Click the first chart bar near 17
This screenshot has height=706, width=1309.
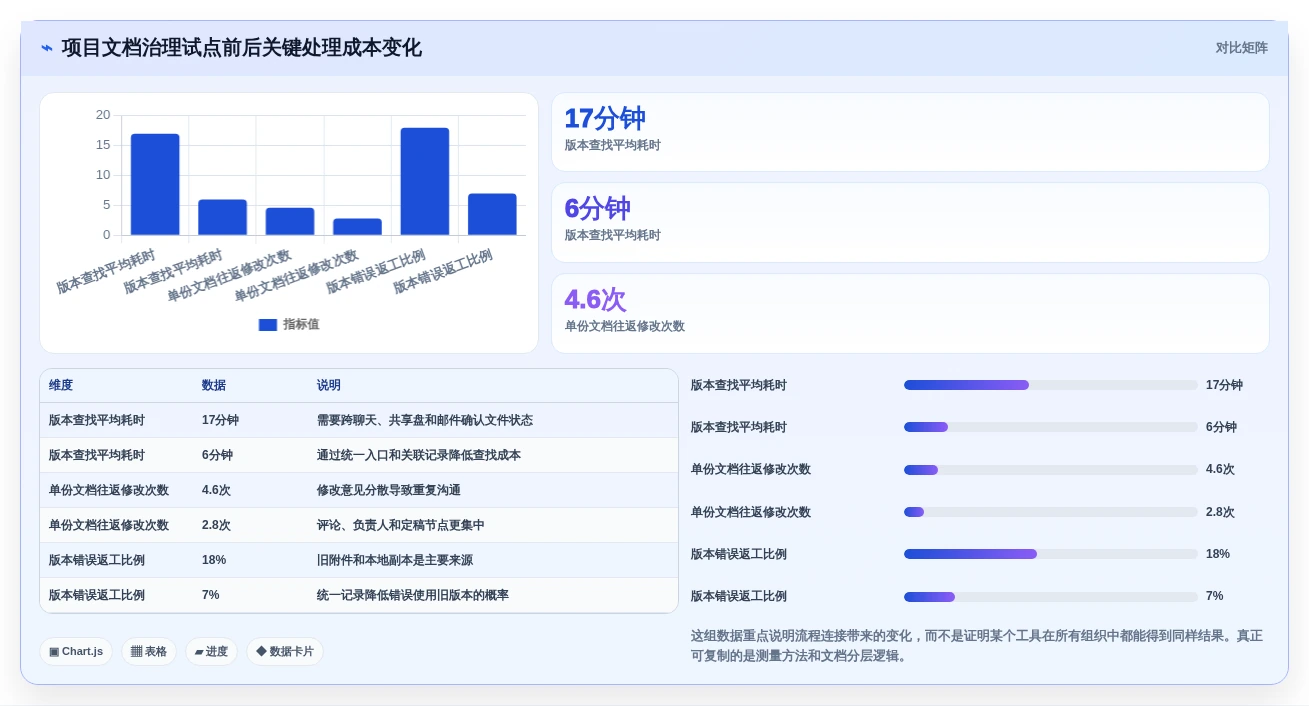point(155,184)
